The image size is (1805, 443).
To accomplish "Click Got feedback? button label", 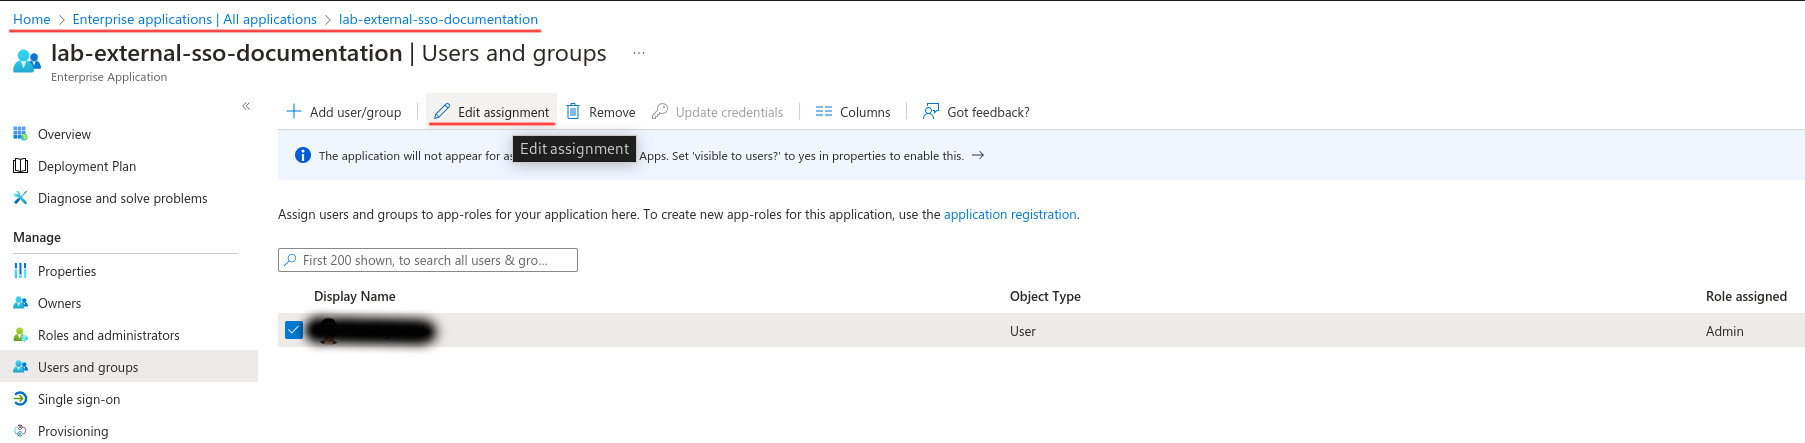I will pyautogui.click(x=988, y=112).
